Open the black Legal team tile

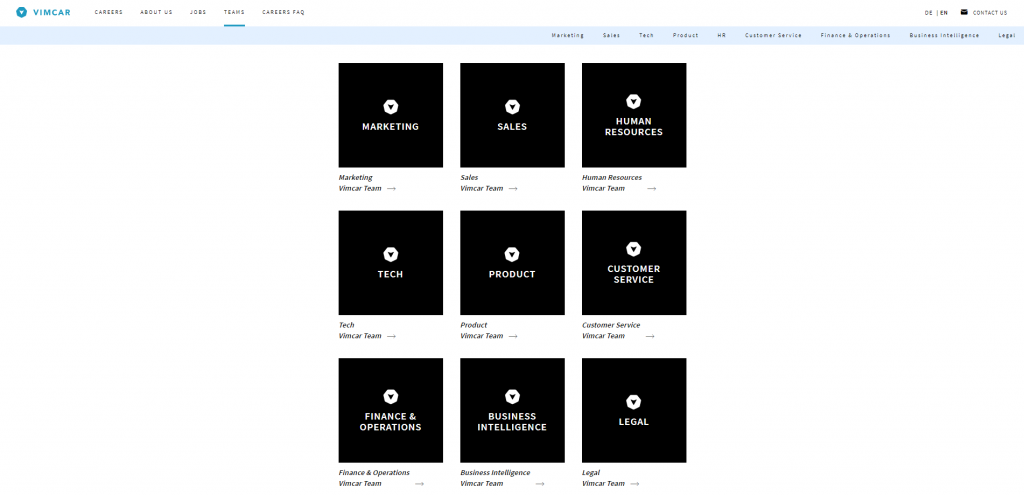(x=634, y=410)
